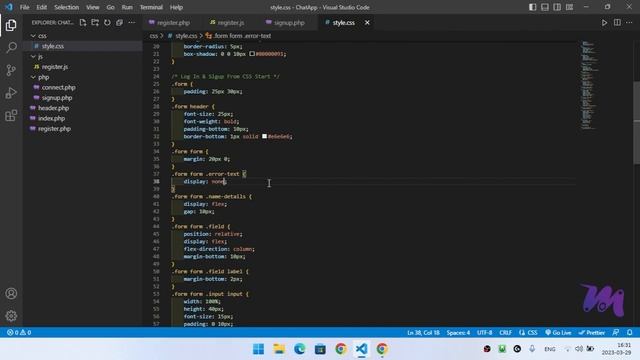The width and height of the screenshot is (640, 360).
Task: Change file encoding UTF-8
Action: (x=484, y=333)
